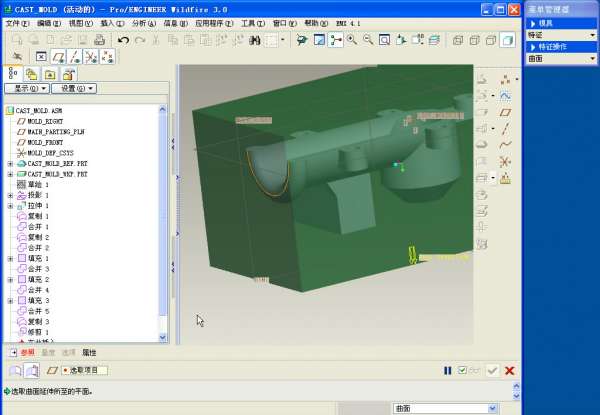
Task: Select the Wireframe display icon
Action: (x=458, y=40)
